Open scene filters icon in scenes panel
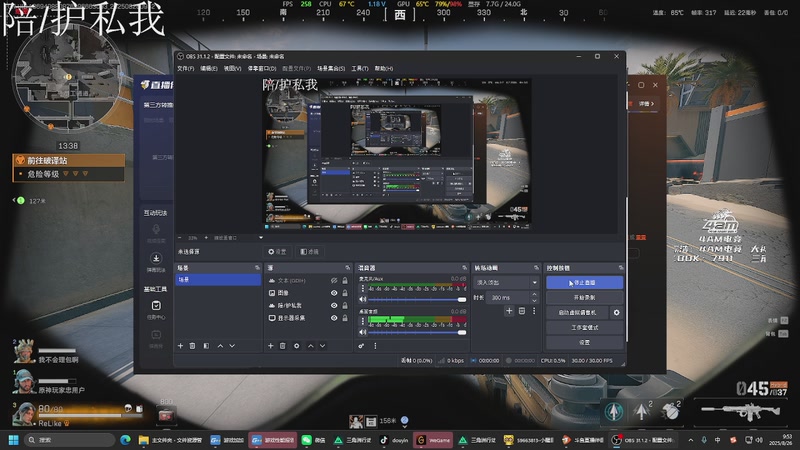Image resolution: width=800 pixels, height=450 pixels. coord(206,346)
